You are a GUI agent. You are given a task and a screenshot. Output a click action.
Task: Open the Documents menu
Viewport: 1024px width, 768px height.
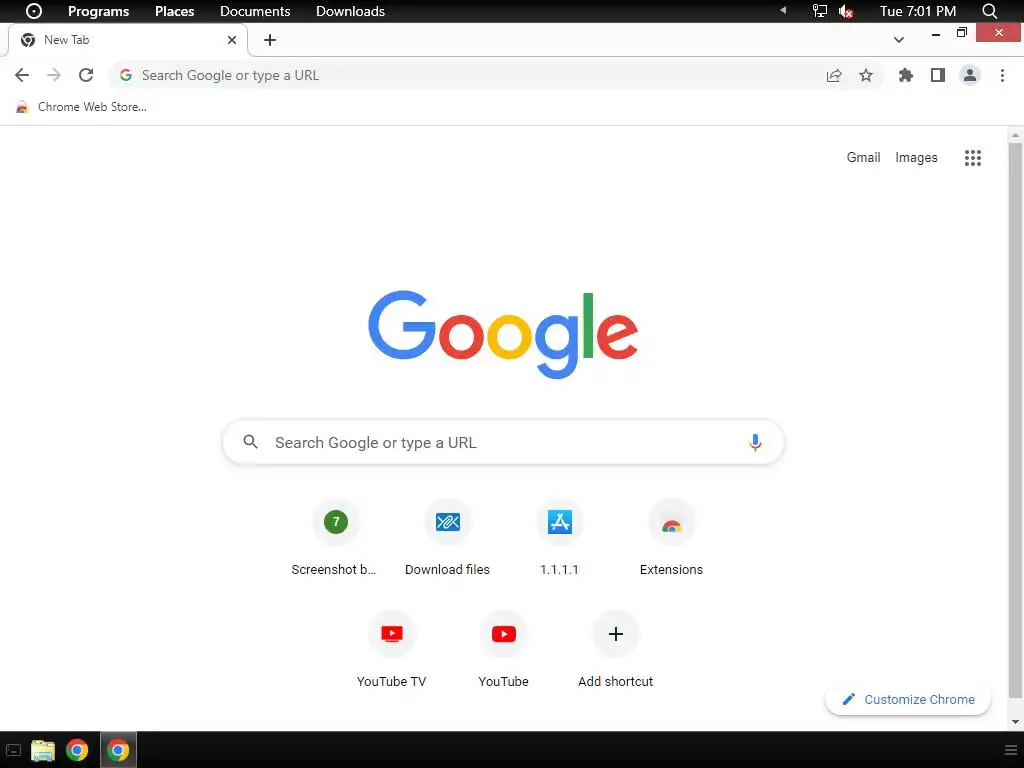[255, 11]
